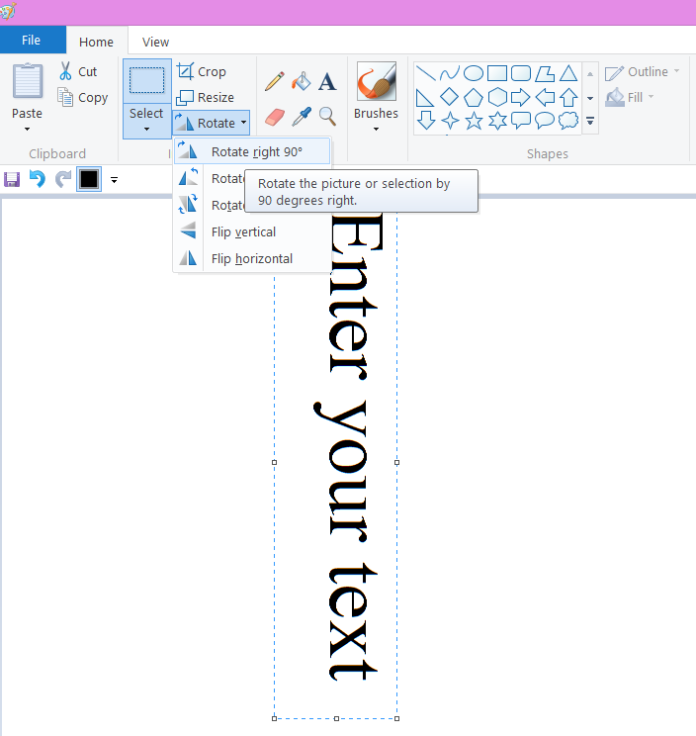Image resolution: width=696 pixels, height=736 pixels.
Task: Click the Undo arrow
Action: [x=37, y=179]
